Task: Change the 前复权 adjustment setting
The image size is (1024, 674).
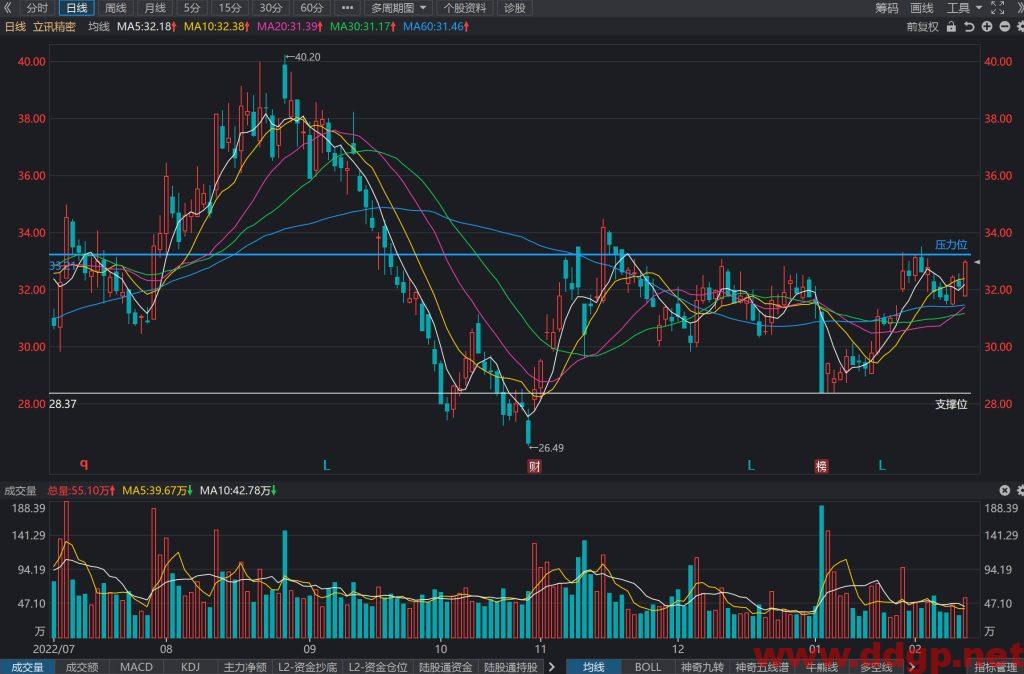Action: click(x=922, y=27)
